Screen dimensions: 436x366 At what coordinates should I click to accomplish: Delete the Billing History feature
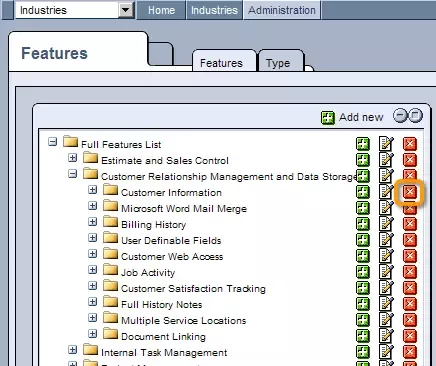pos(410,224)
